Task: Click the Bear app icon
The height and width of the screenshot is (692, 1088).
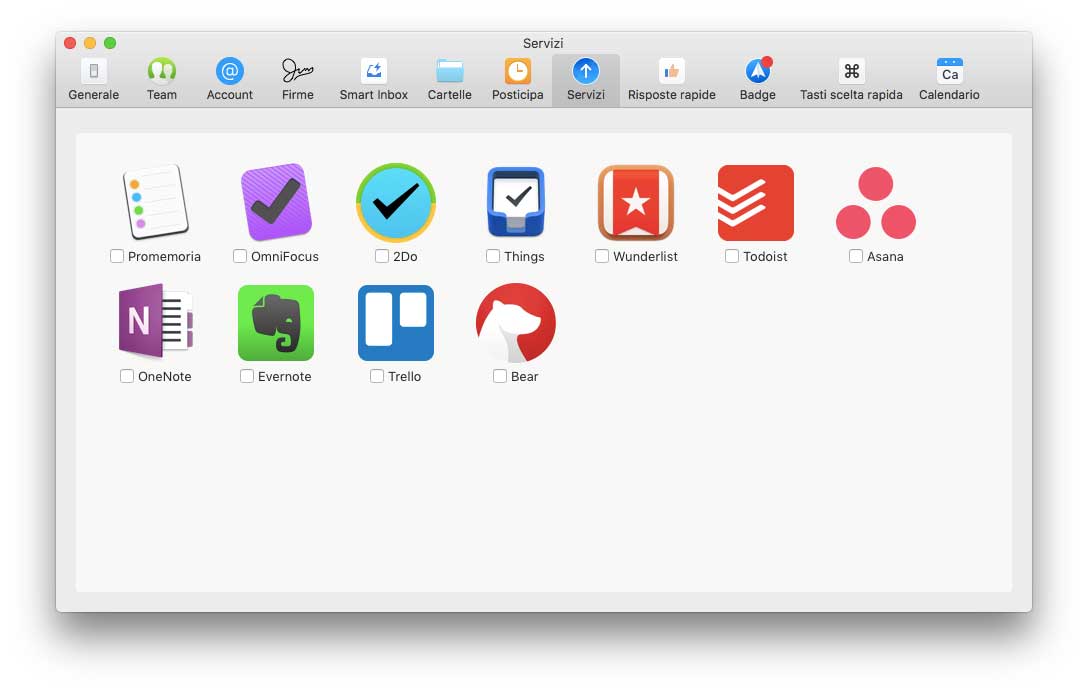Action: tap(516, 323)
